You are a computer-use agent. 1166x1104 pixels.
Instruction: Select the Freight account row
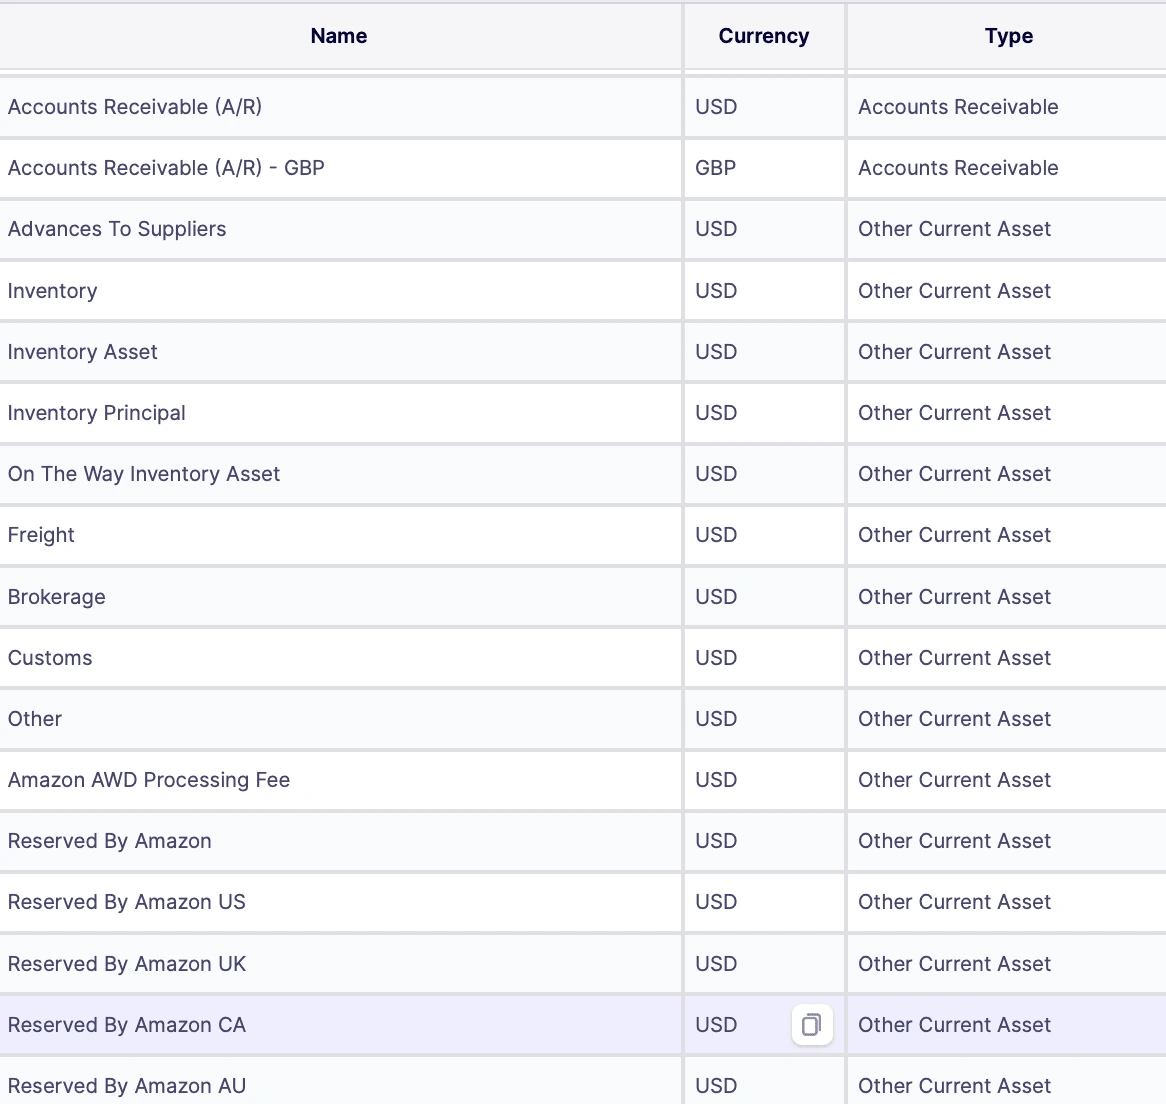[x=41, y=535]
